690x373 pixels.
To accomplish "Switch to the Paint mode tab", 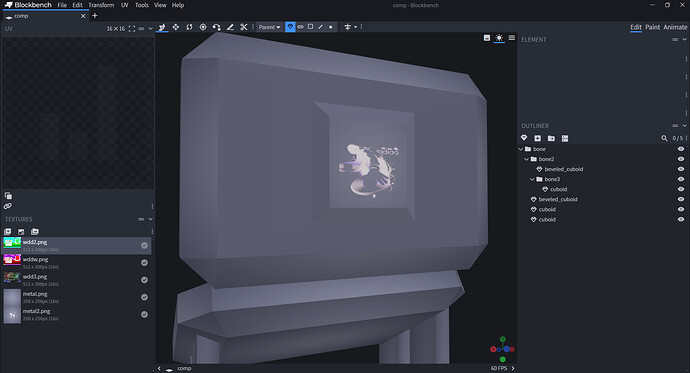I will coord(652,27).
